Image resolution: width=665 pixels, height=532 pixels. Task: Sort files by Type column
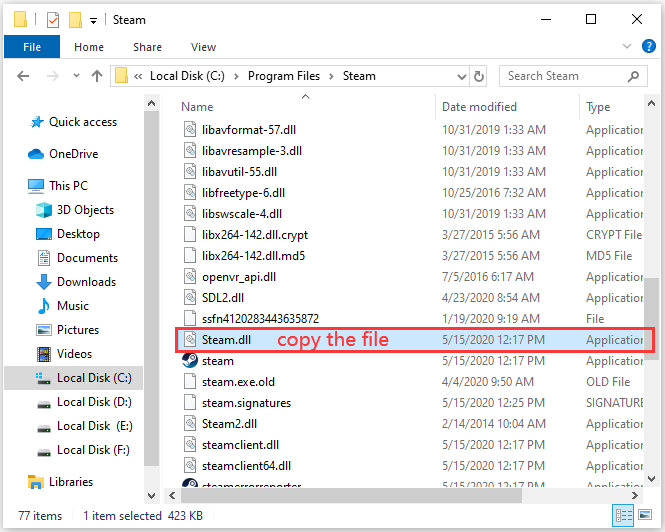[598, 107]
